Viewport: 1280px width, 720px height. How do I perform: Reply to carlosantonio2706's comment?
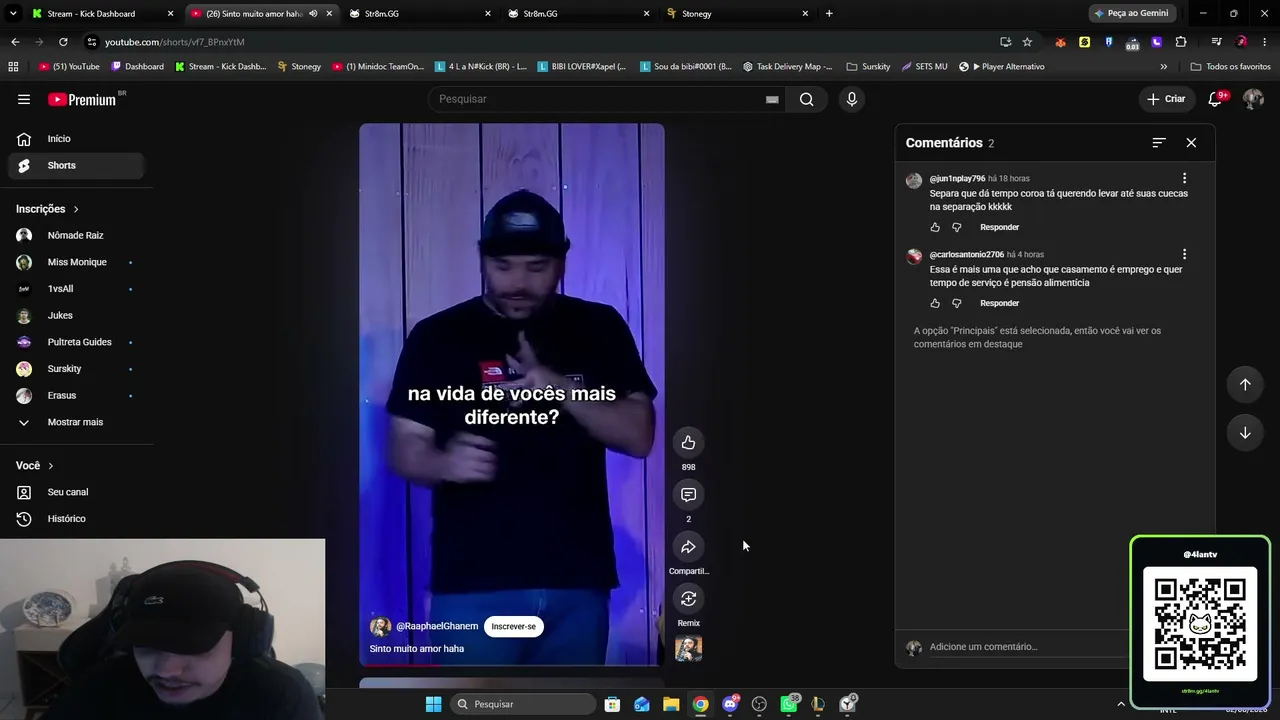point(999,303)
